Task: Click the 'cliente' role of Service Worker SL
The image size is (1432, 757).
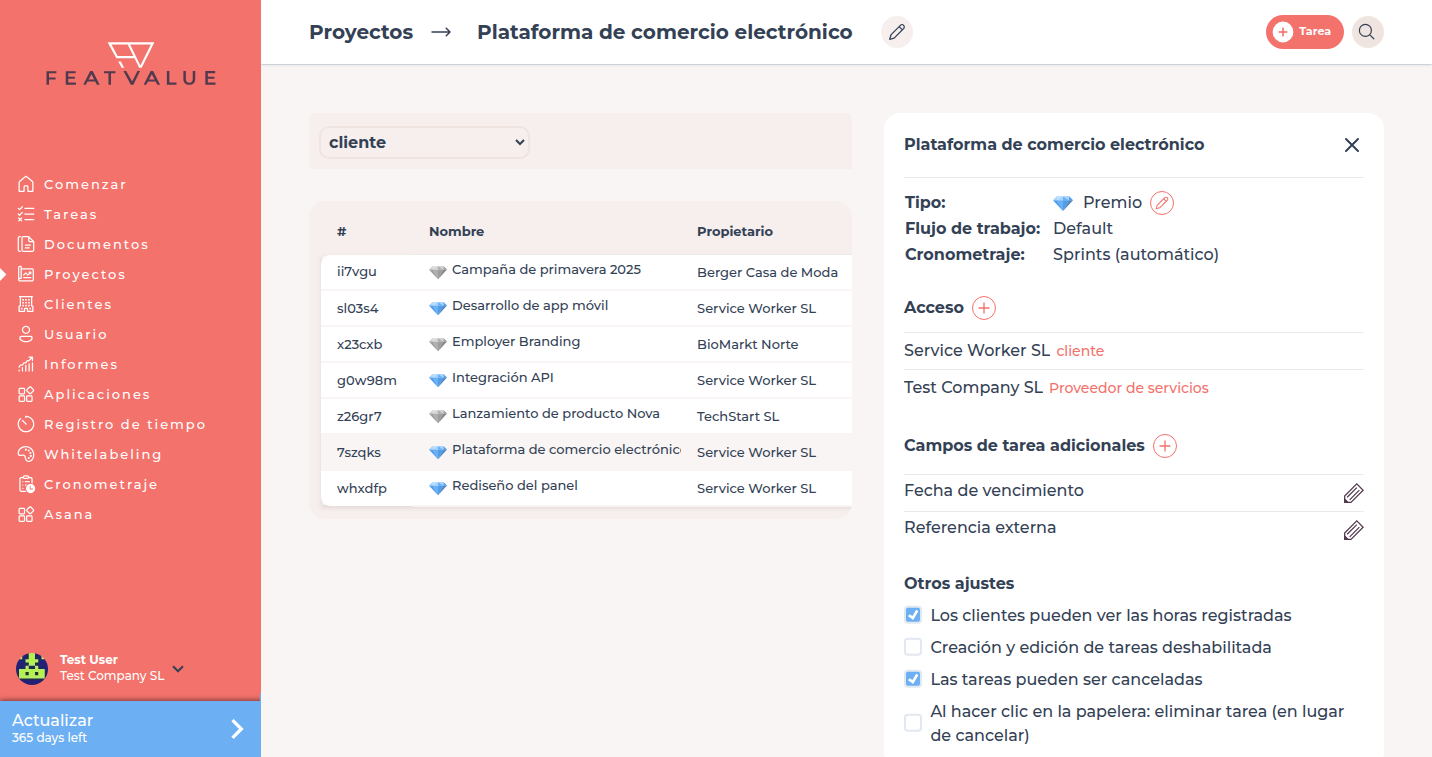Action: 1080,351
